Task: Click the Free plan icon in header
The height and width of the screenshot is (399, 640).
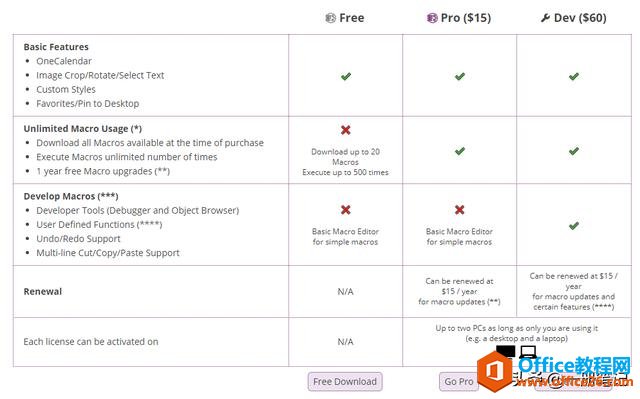Action: tap(331, 18)
